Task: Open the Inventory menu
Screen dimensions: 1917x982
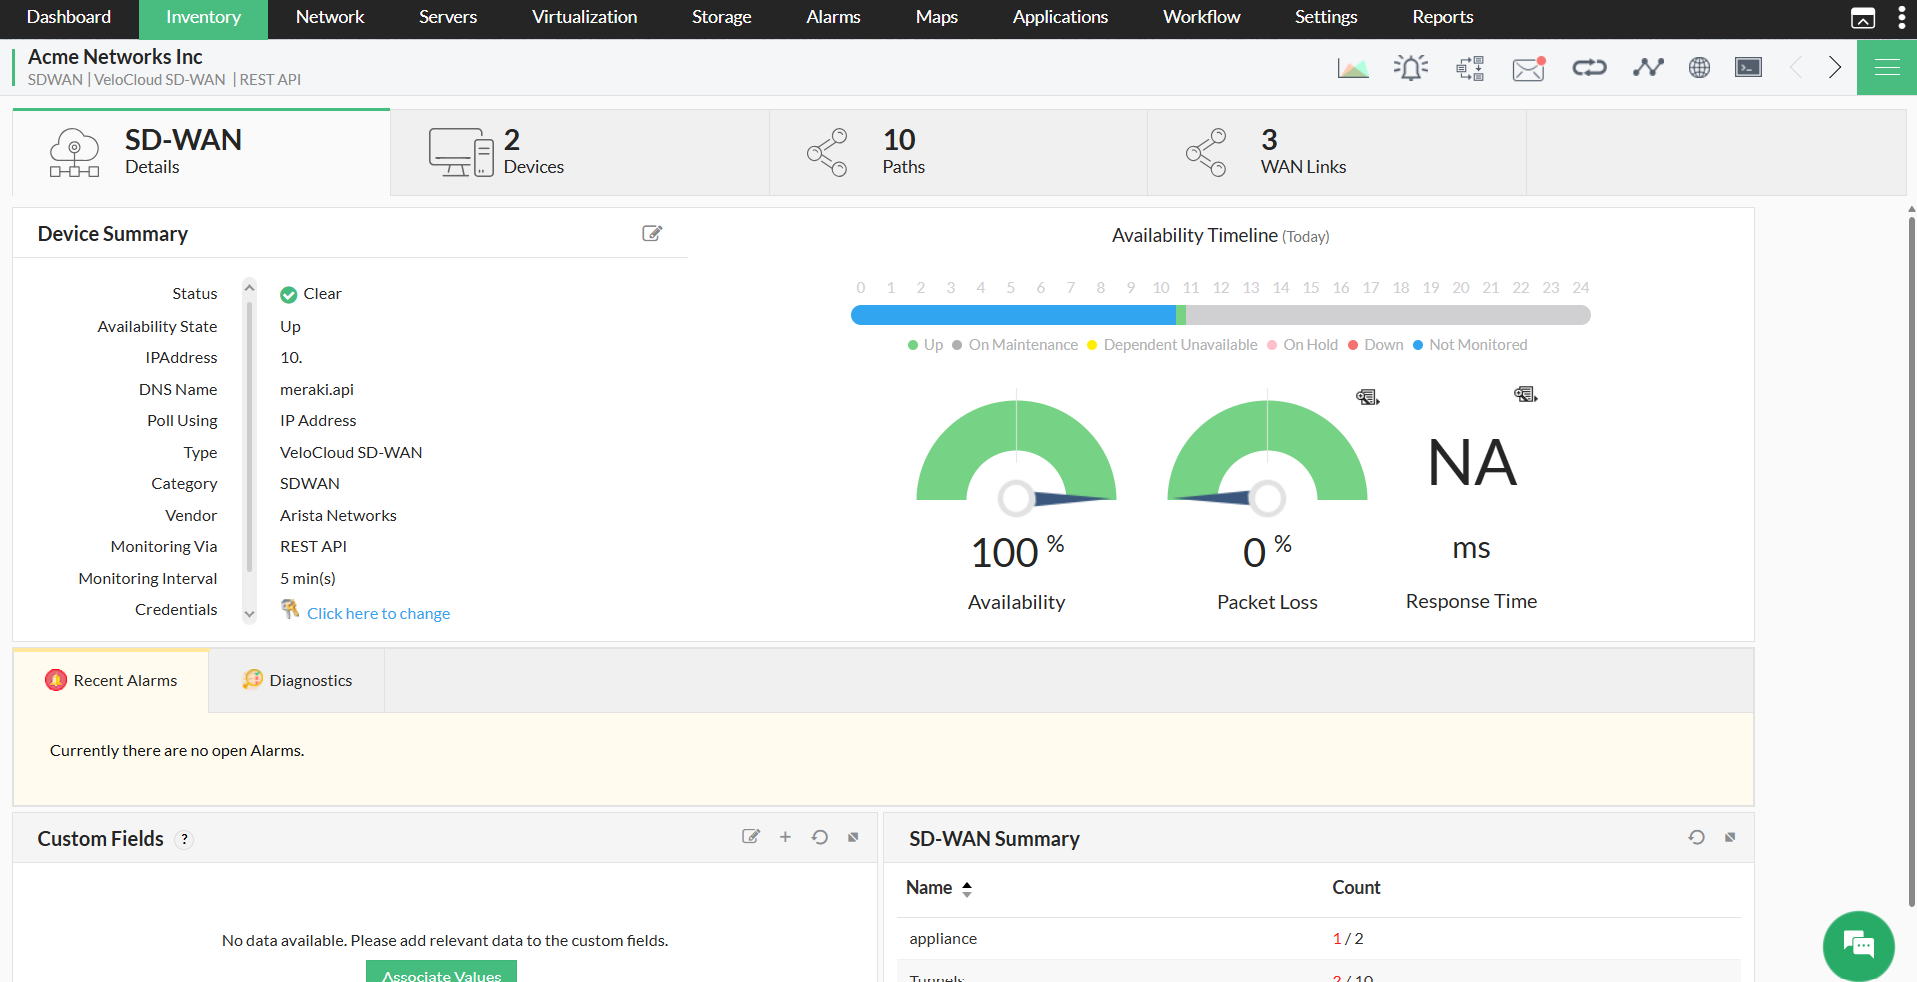Action: 203,17
